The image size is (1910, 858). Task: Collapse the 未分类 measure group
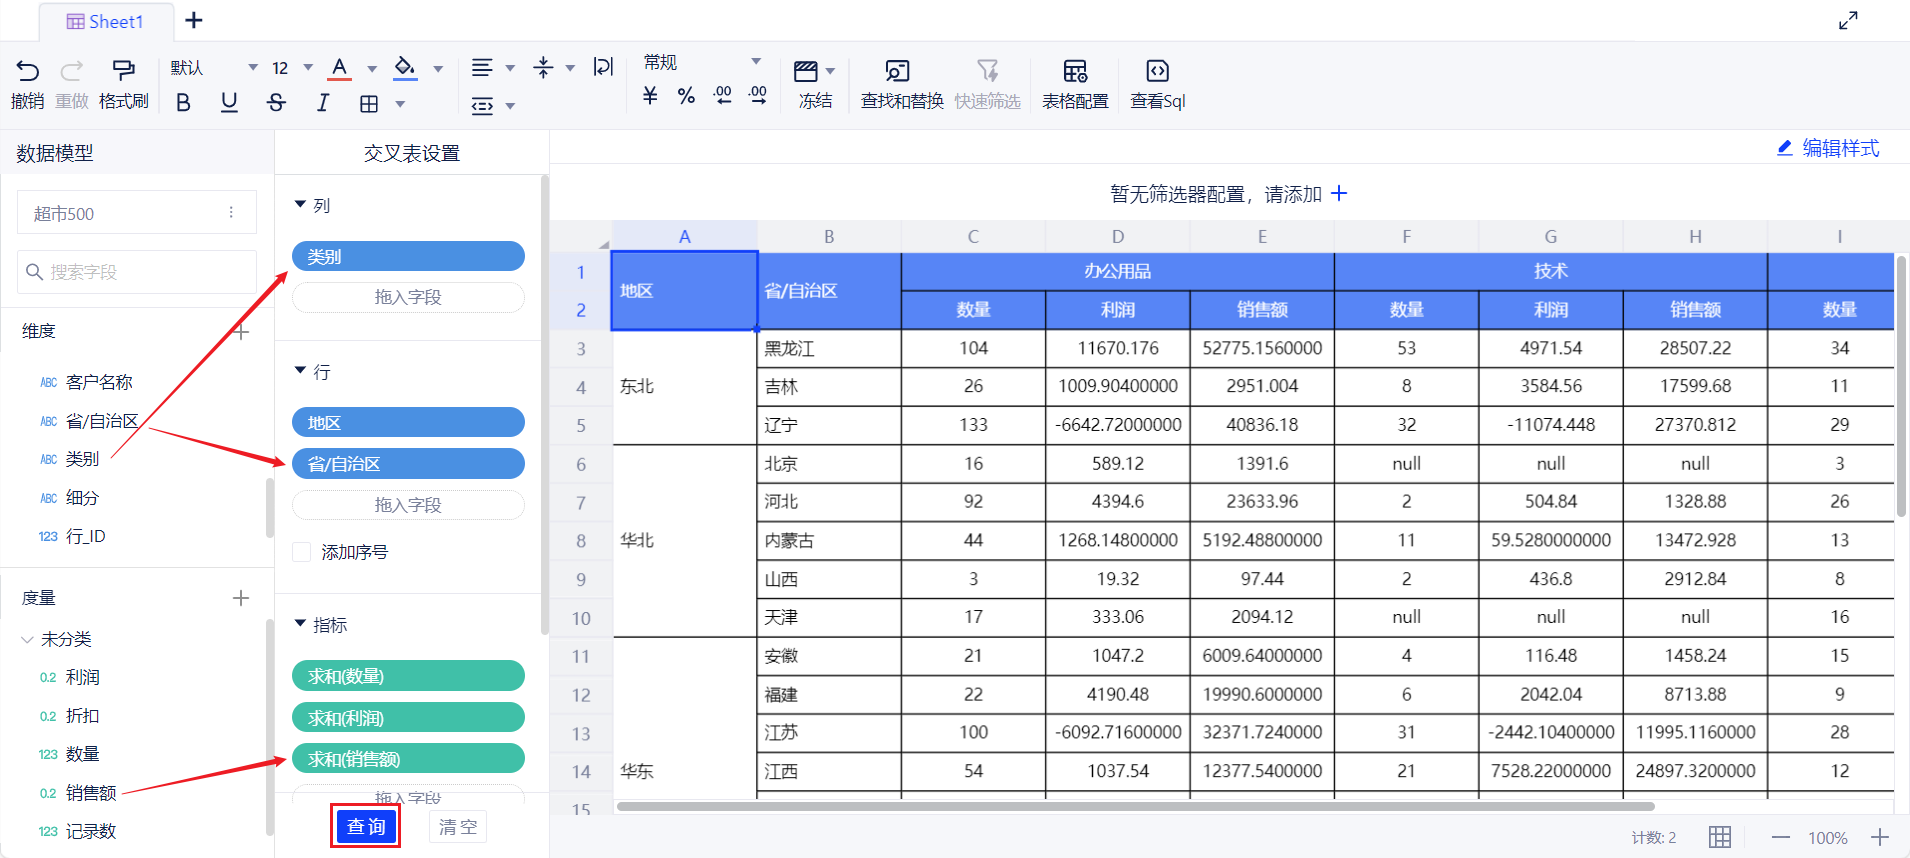coord(27,639)
